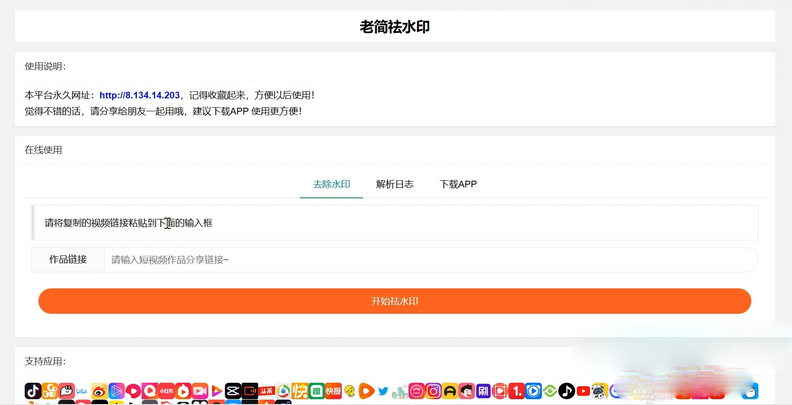Click the Instagram camera icon

[433, 391]
